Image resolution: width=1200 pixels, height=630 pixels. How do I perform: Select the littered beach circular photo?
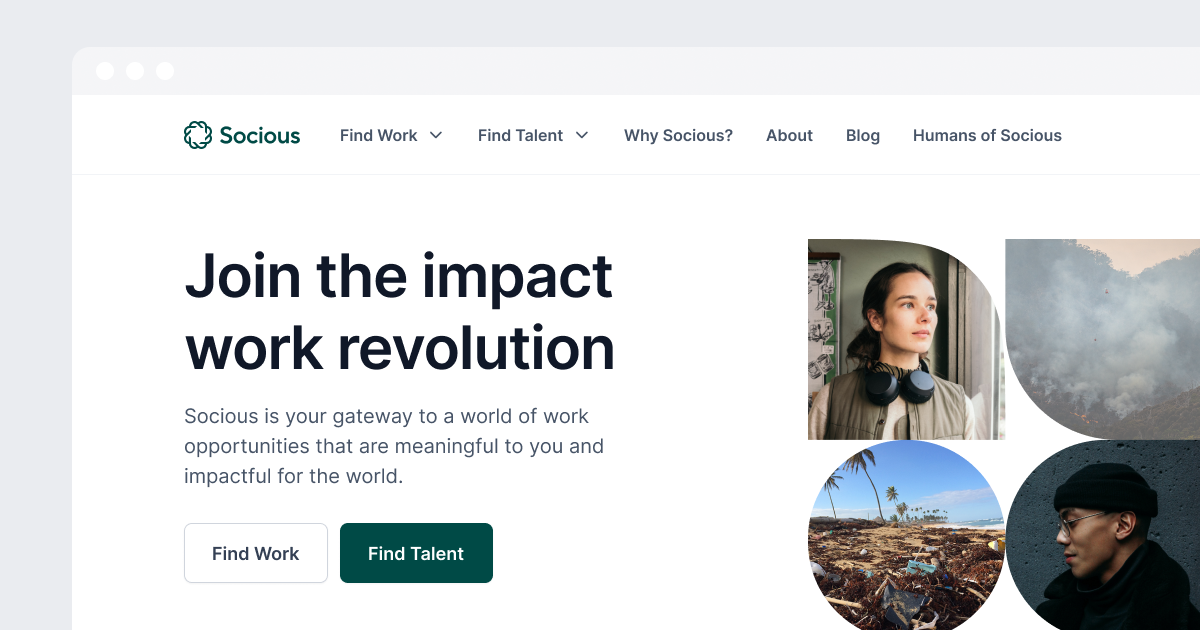tap(906, 536)
